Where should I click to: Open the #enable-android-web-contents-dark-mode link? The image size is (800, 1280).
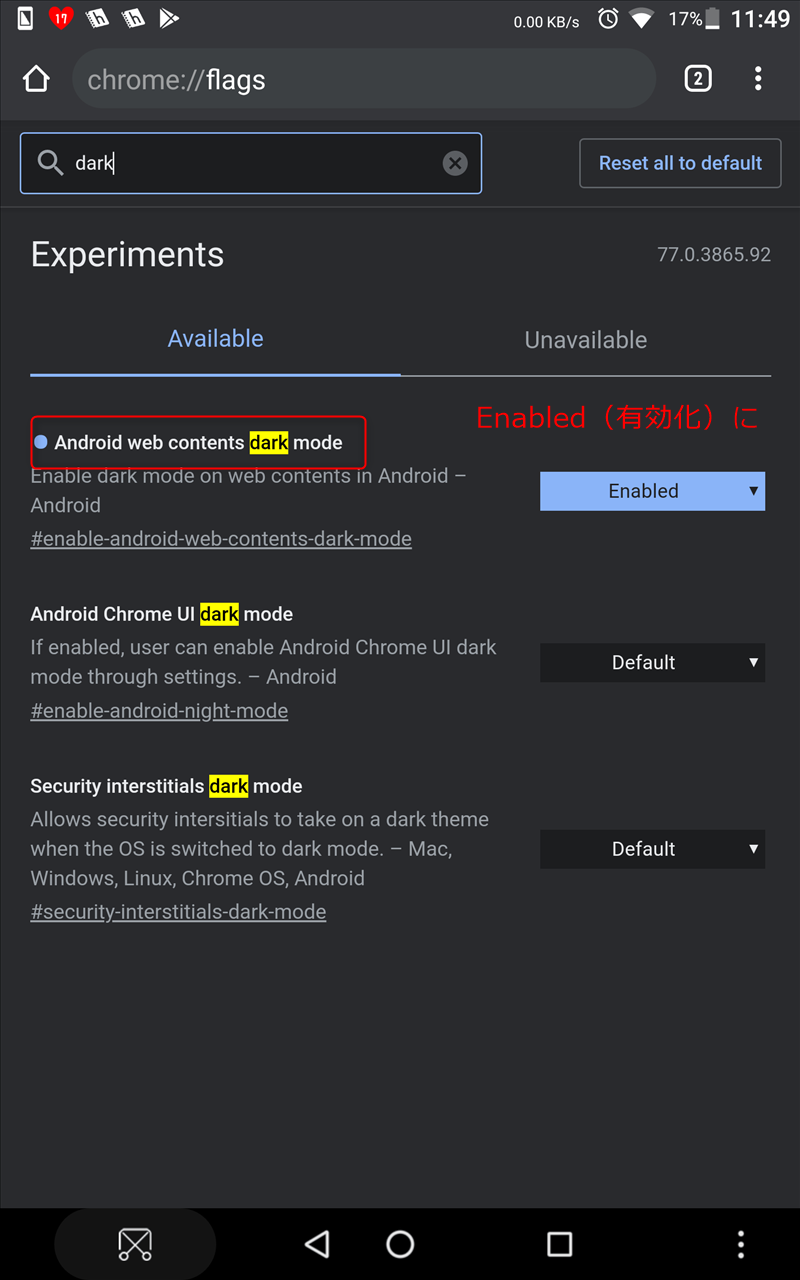coord(221,539)
